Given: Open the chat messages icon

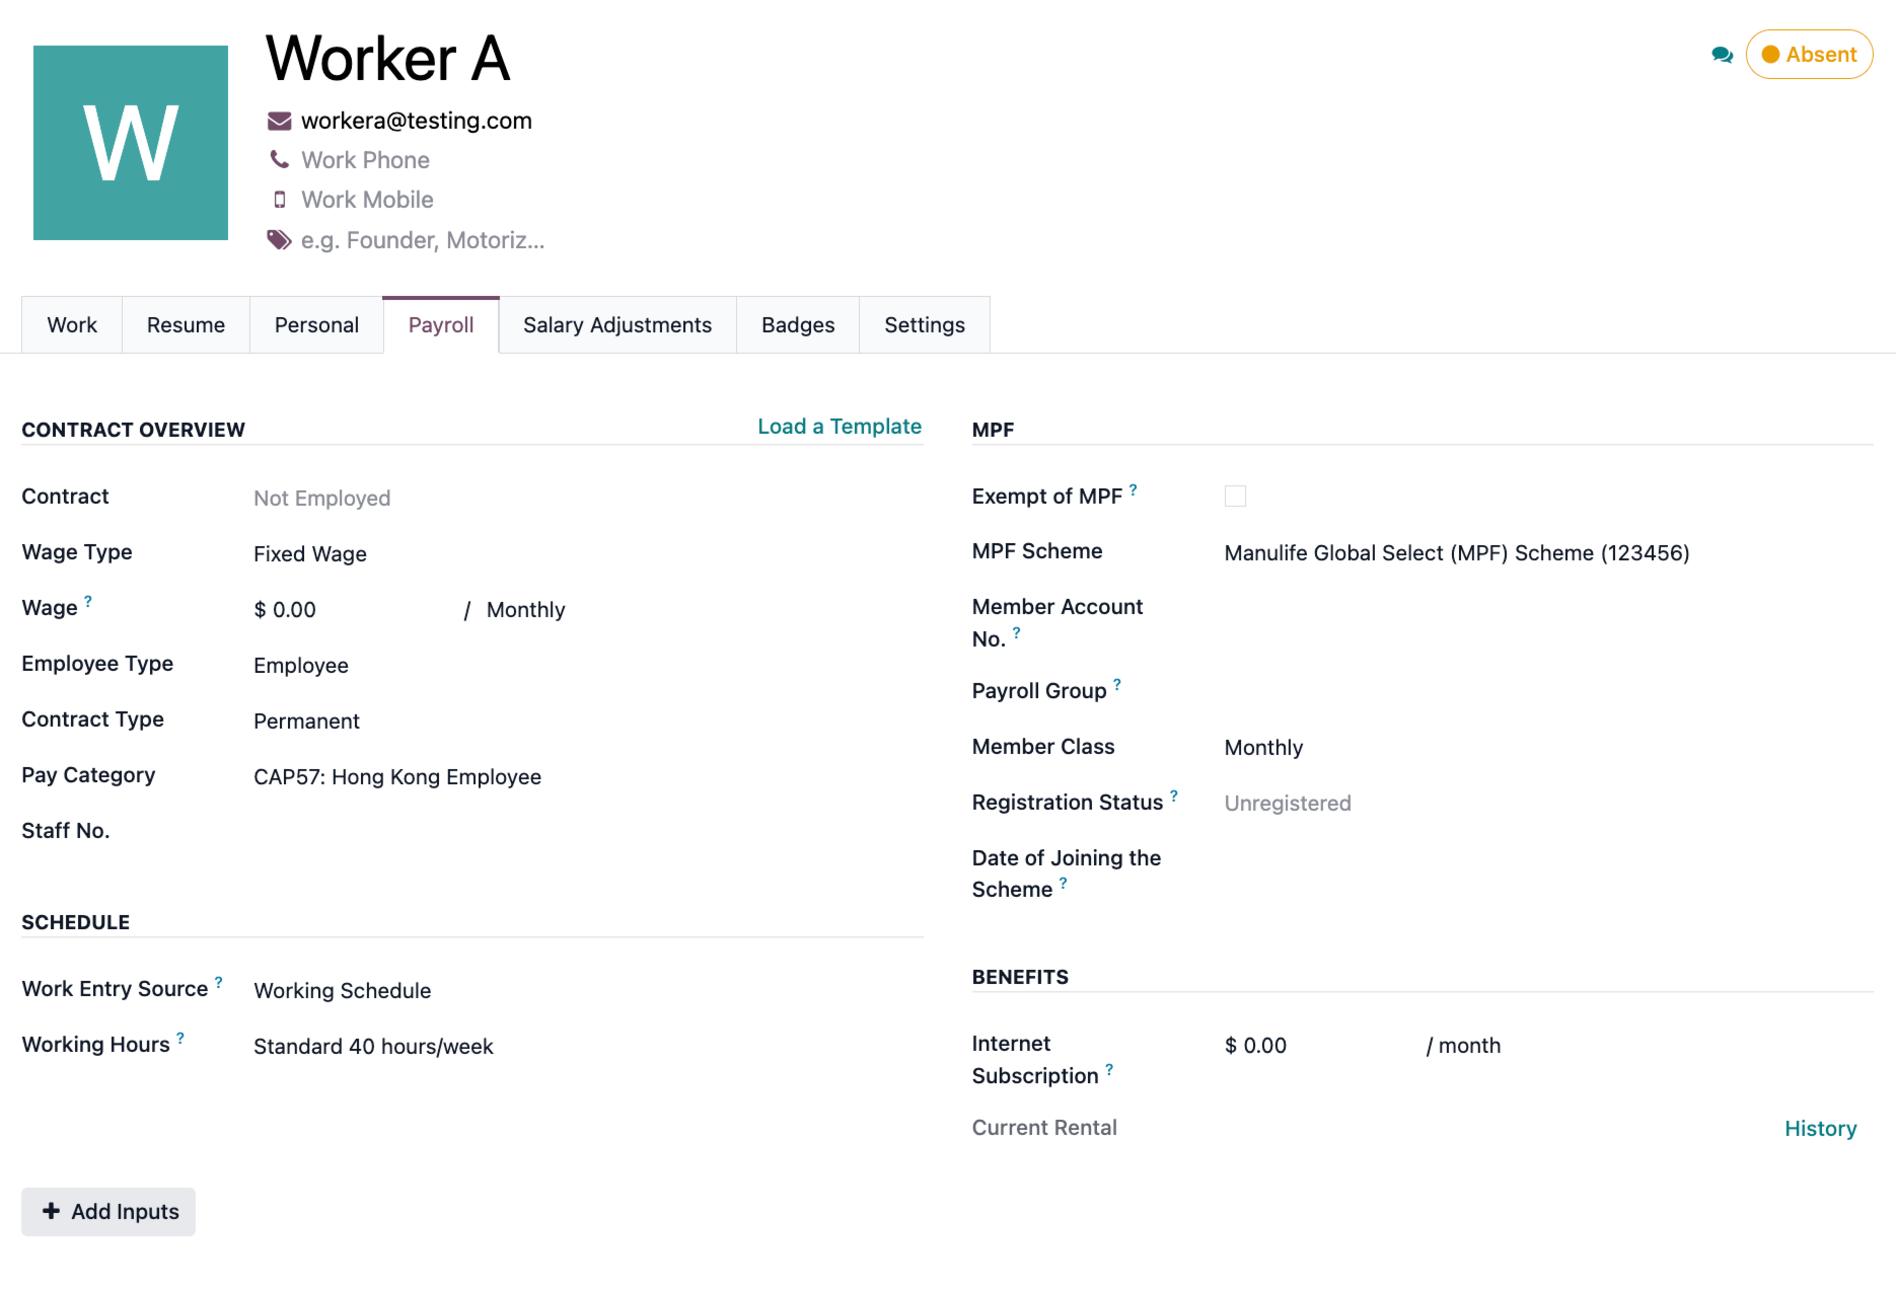Looking at the screenshot, I should click(x=1721, y=55).
